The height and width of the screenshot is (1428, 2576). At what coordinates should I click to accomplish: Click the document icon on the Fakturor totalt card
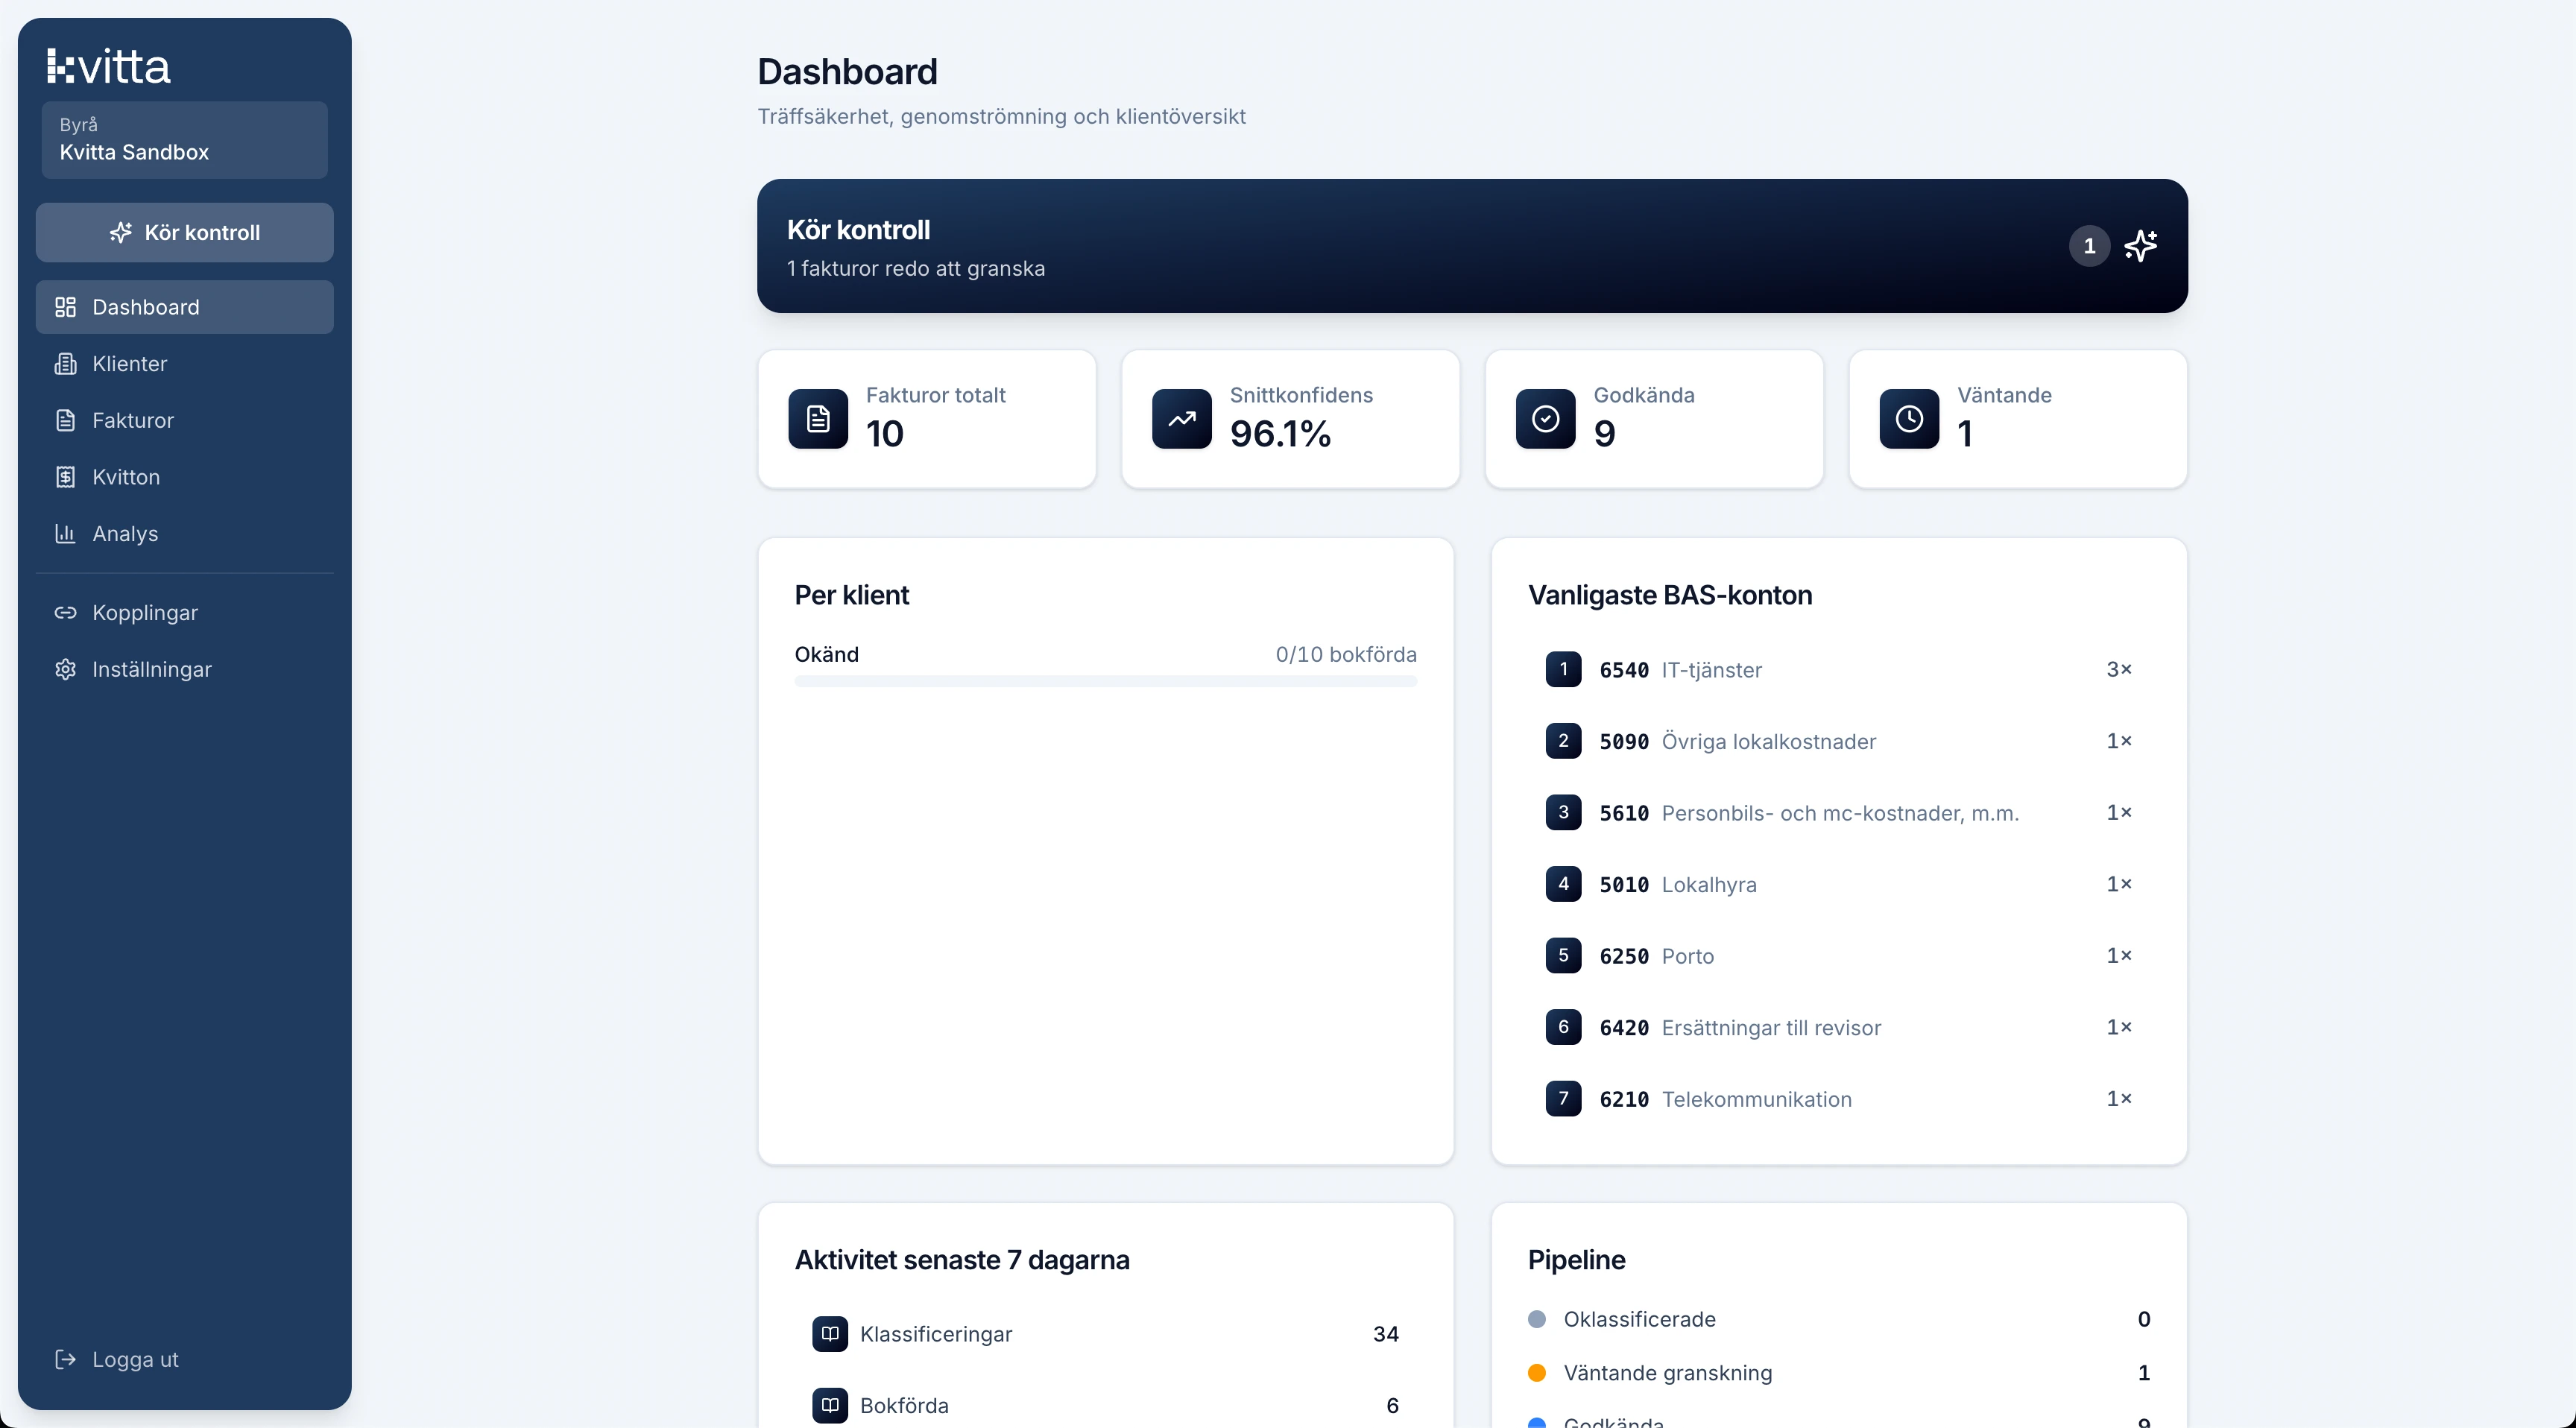click(818, 419)
